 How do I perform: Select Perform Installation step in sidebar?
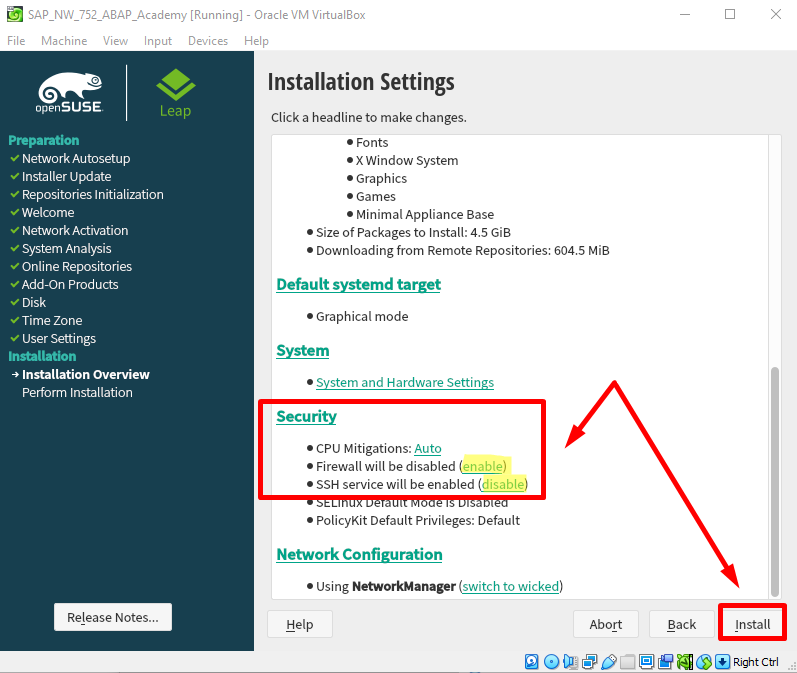[77, 392]
